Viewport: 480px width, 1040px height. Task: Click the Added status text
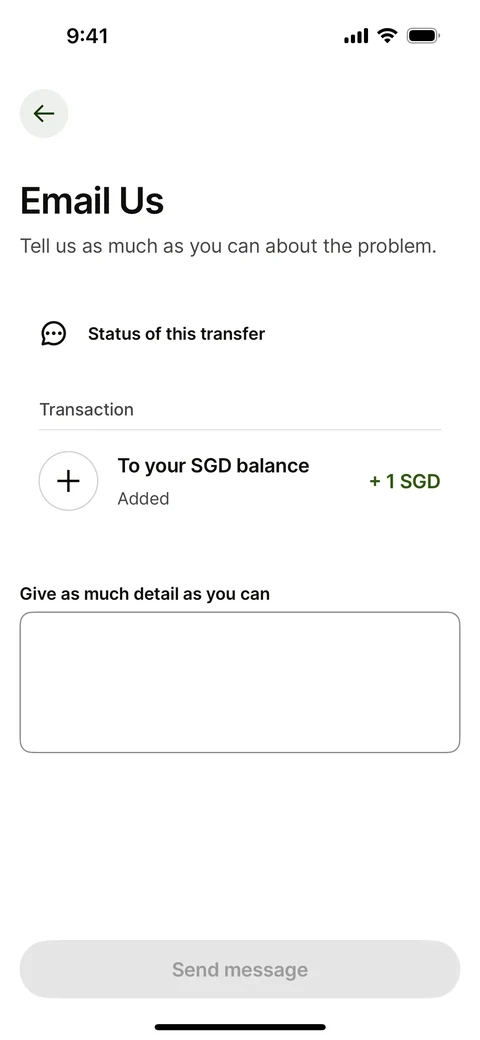coord(143,499)
